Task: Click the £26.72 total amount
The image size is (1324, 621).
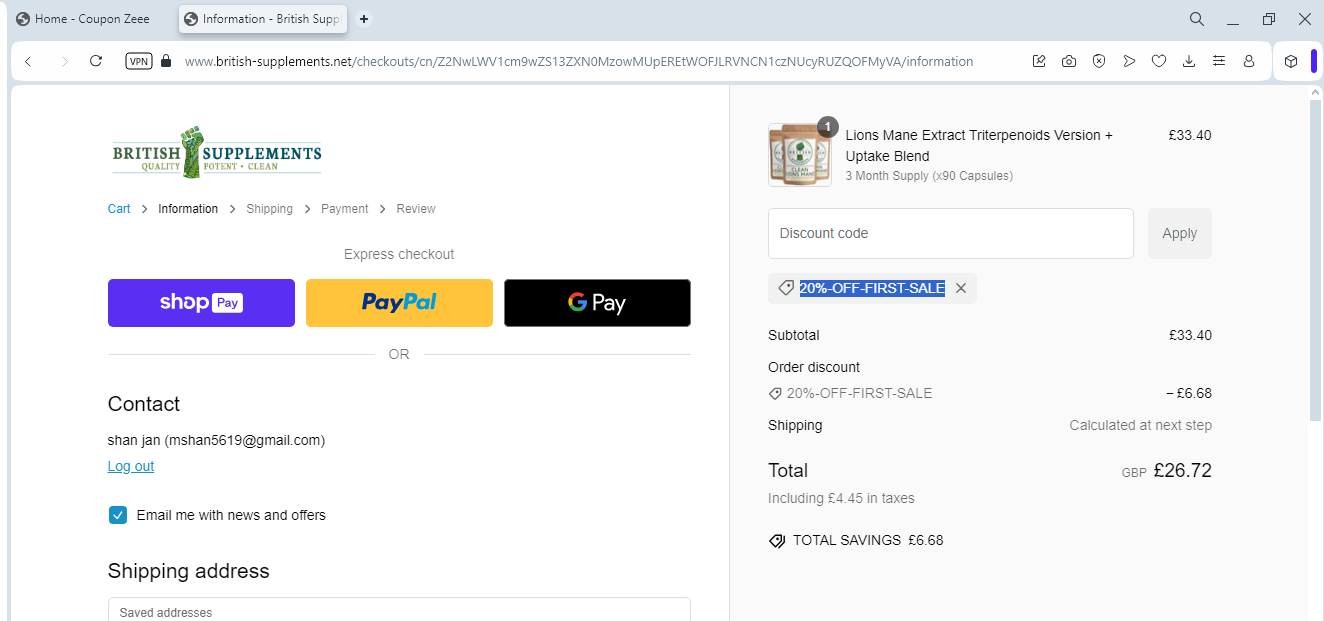Action: pyautogui.click(x=1182, y=470)
